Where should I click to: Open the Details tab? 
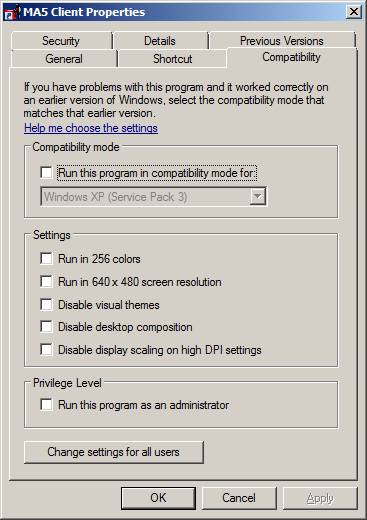coord(160,41)
